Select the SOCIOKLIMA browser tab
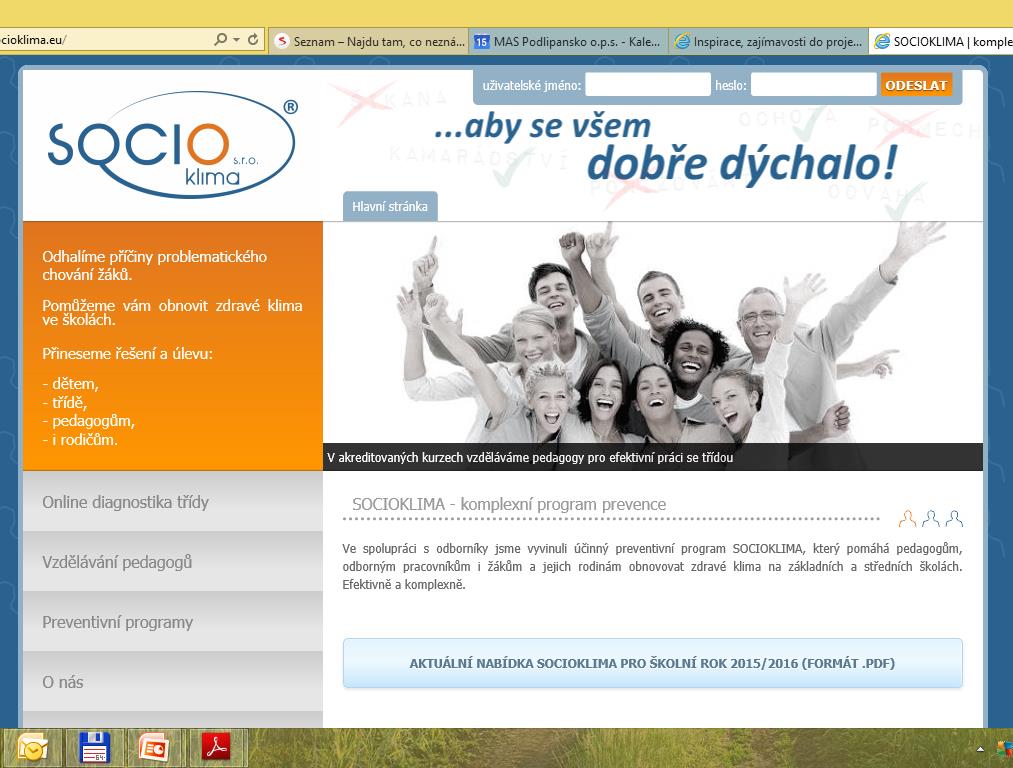 [x=941, y=41]
